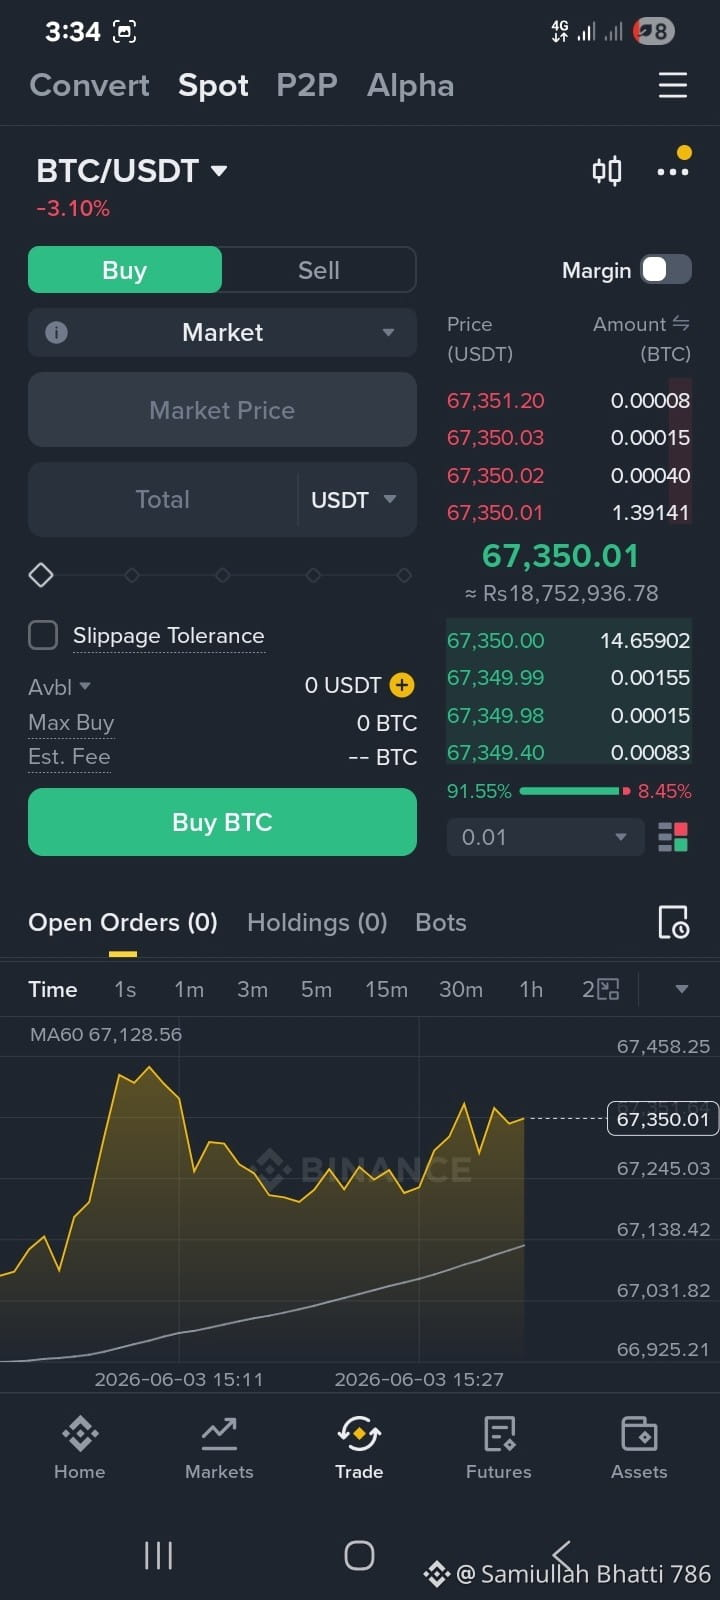Tap the info icon beside Market
The image size is (720, 1600).
pyautogui.click(x=57, y=332)
